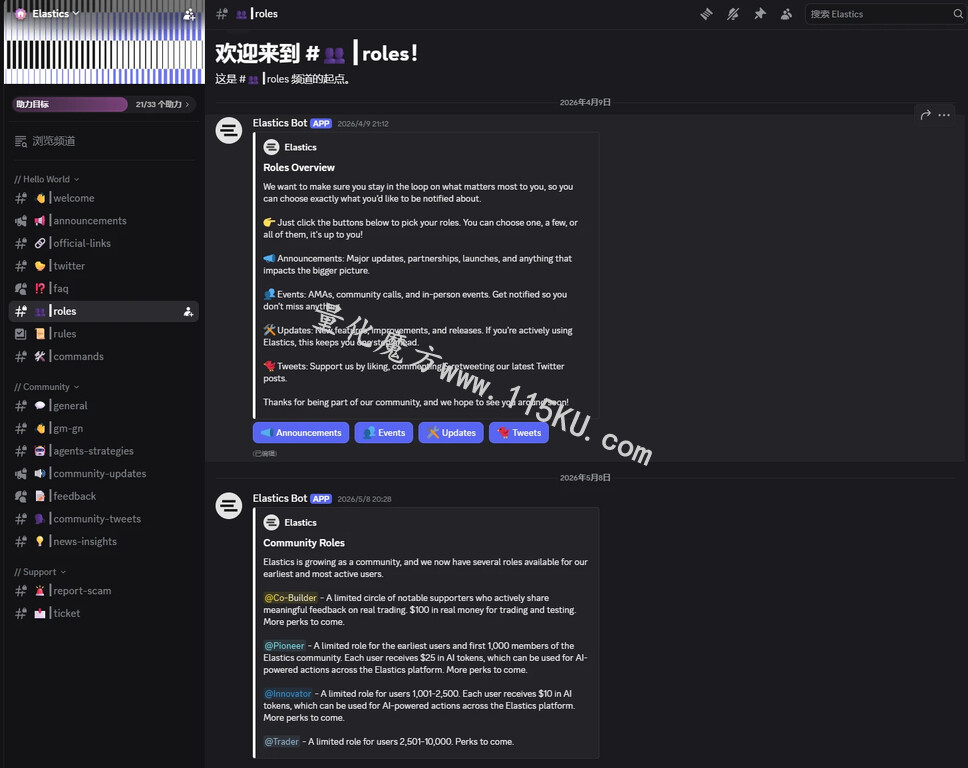Click the timestamp 2026/4/9 21:12
This screenshot has width=968, height=768.
click(363, 123)
